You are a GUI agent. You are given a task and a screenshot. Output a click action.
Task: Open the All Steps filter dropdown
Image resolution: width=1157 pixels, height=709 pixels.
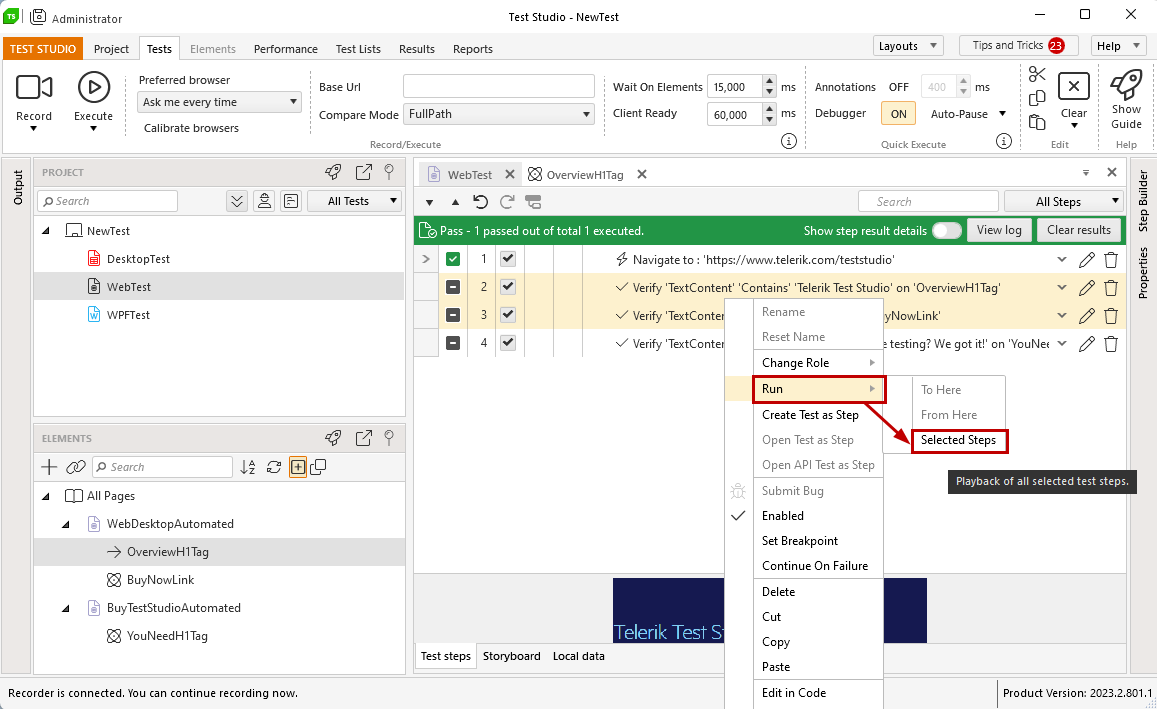[1063, 201]
